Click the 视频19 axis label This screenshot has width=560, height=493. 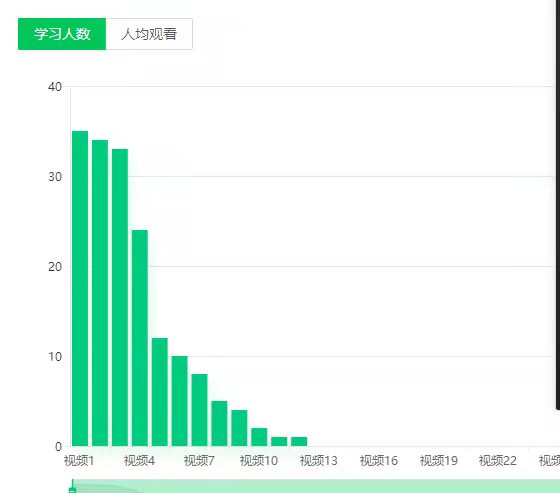point(439,461)
